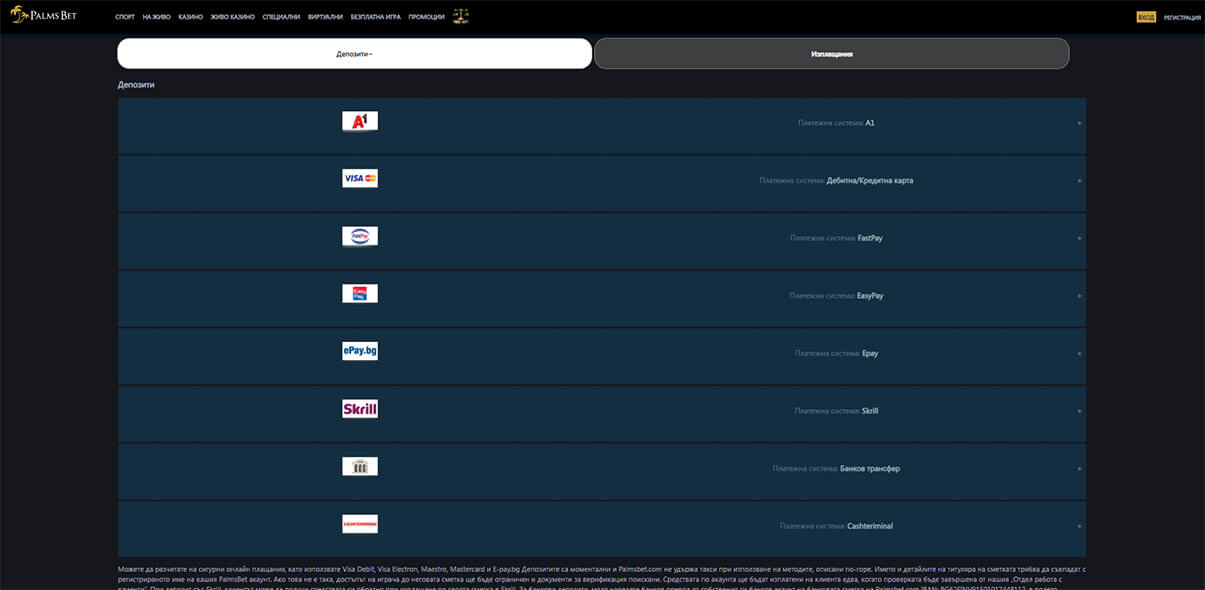1205x590 pixels.
Task: Expand the A1 payment row
Action: click(1079, 123)
